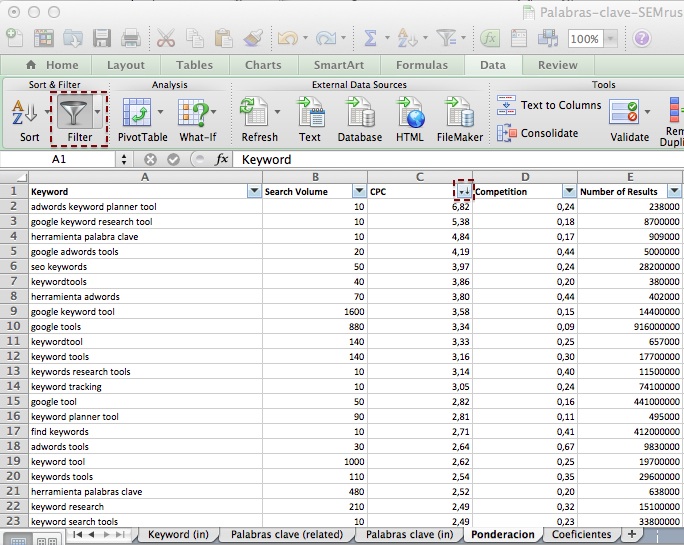The height and width of the screenshot is (545, 684).
Task: Click the Paste clipboard icon
Action: pos(223,38)
